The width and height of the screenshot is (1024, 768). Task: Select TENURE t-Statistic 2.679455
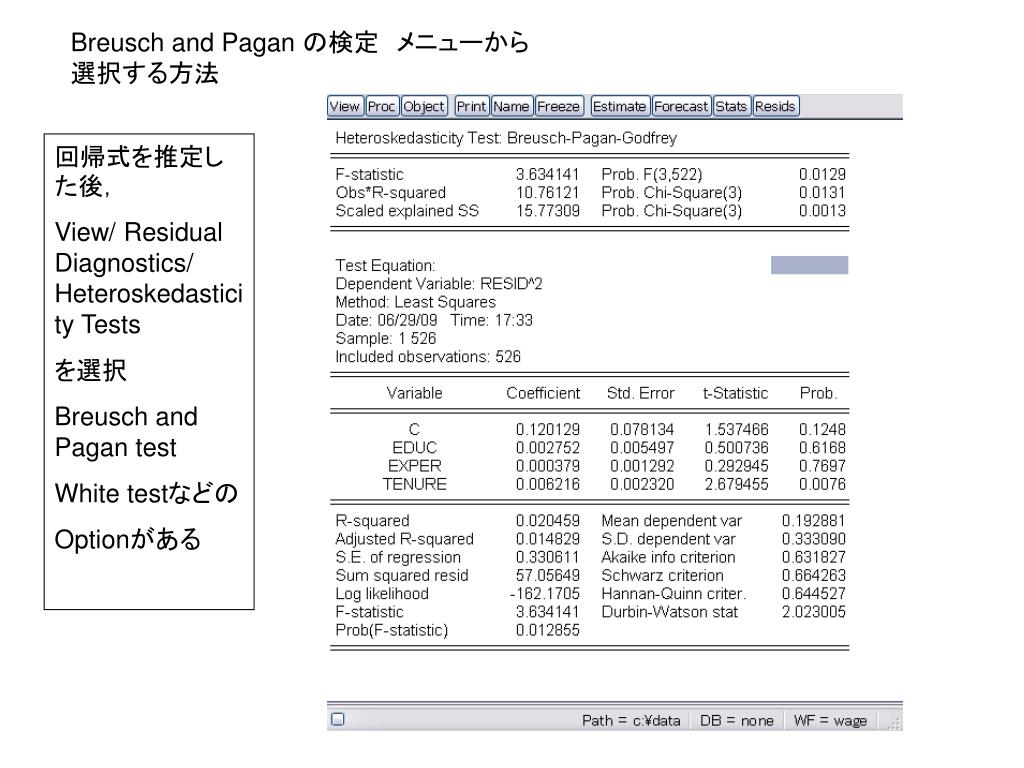pos(736,485)
